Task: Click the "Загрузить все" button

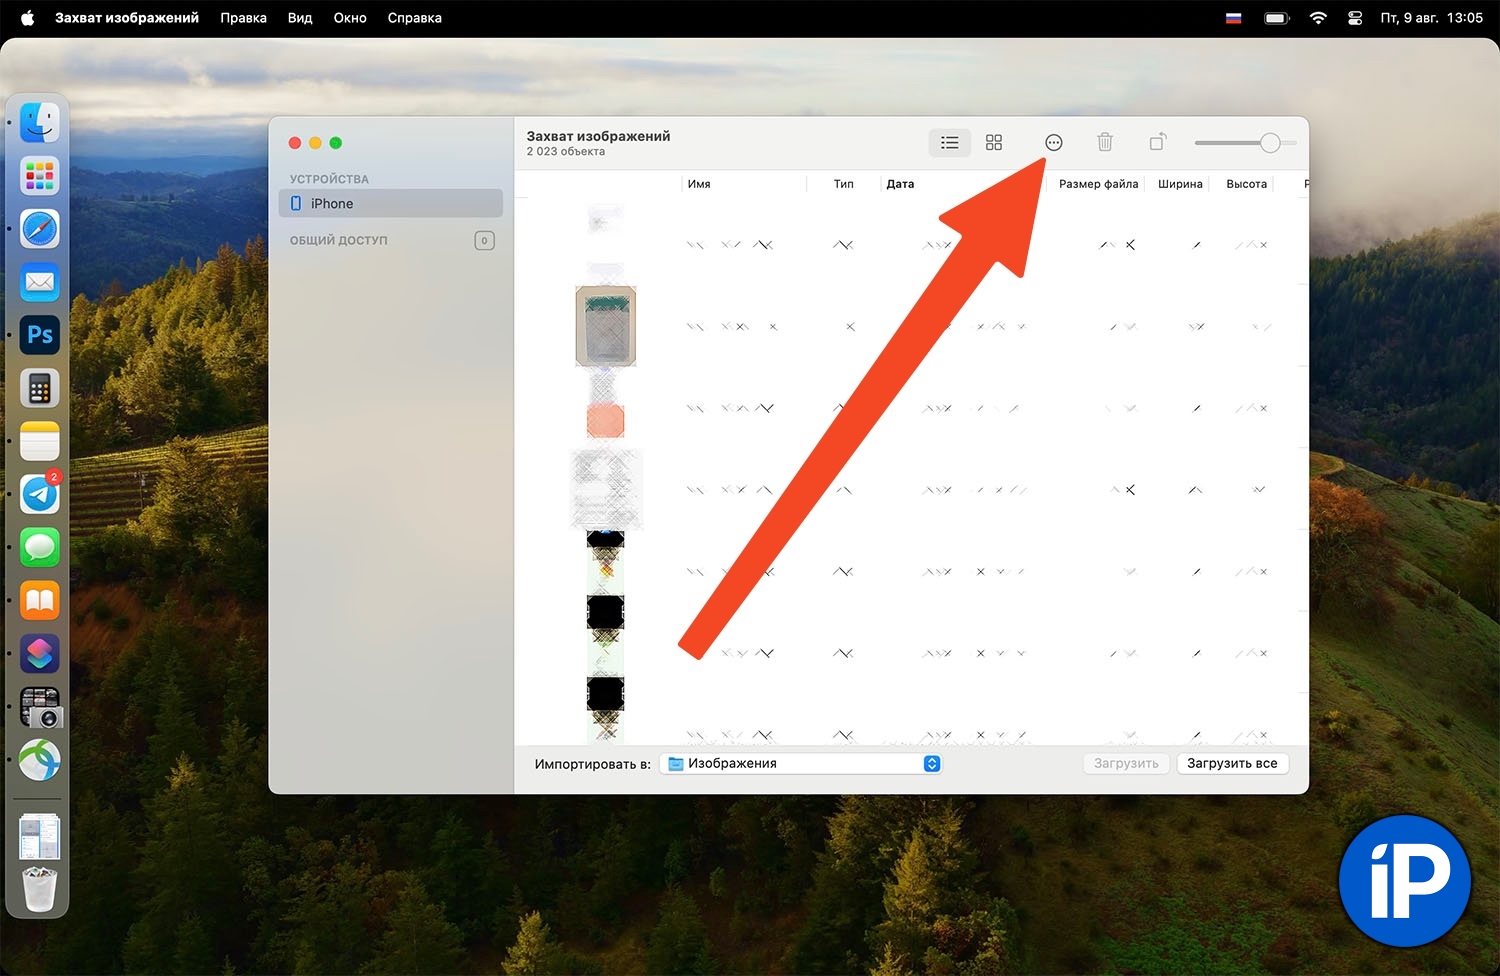Action: [1232, 764]
